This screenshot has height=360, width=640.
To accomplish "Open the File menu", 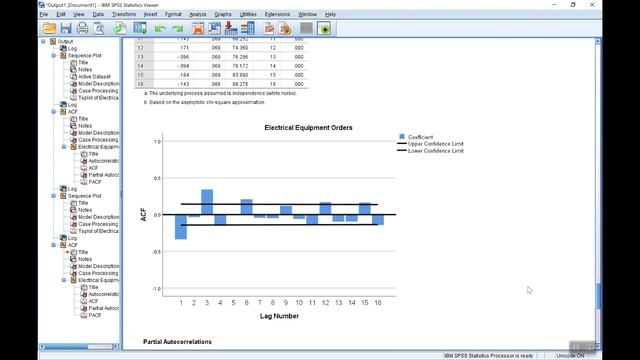I will (x=44, y=14).
